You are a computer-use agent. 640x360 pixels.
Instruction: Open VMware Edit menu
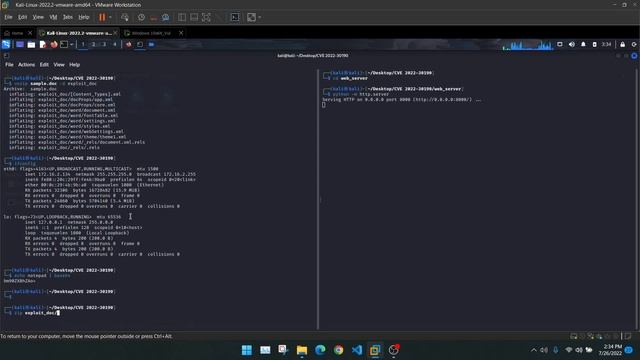coord(22,17)
